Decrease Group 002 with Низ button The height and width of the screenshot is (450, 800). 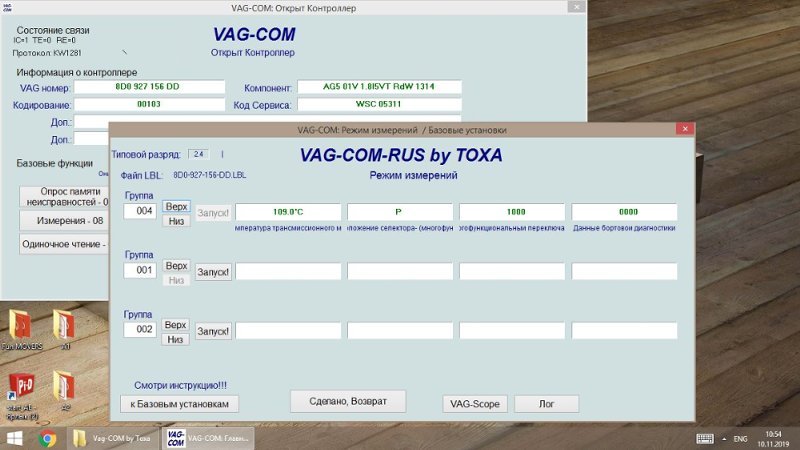coord(176,339)
